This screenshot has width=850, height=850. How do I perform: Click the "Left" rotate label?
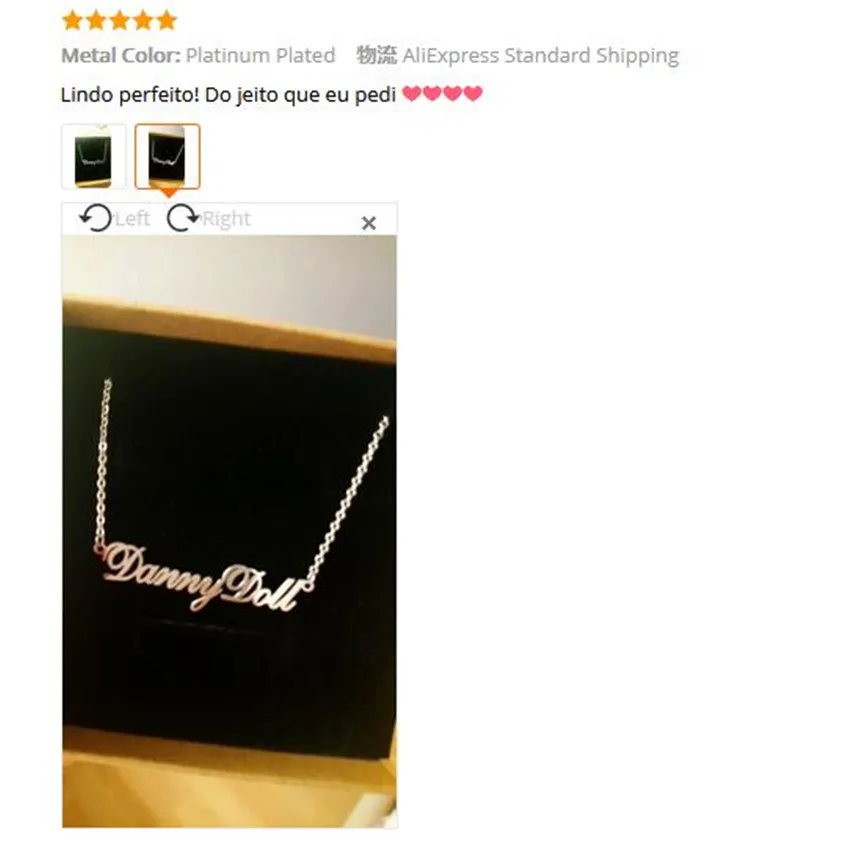pos(132,218)
